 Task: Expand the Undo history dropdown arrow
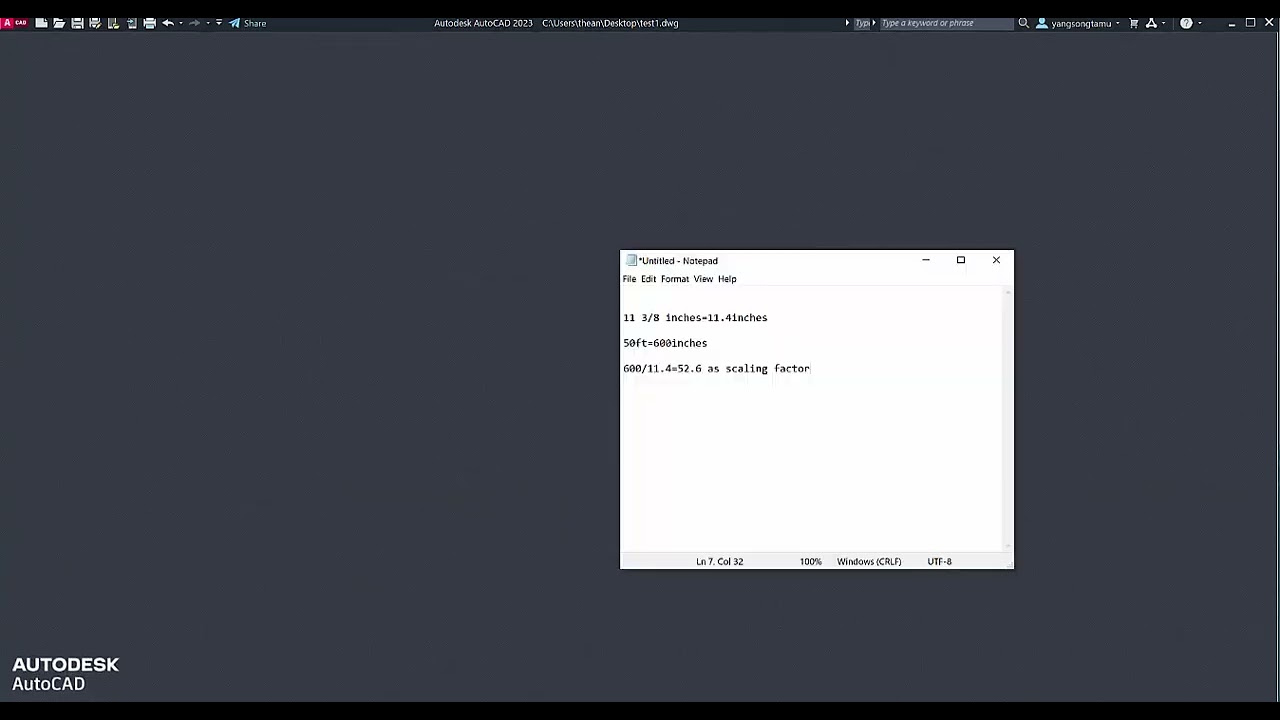pos(181,23)
